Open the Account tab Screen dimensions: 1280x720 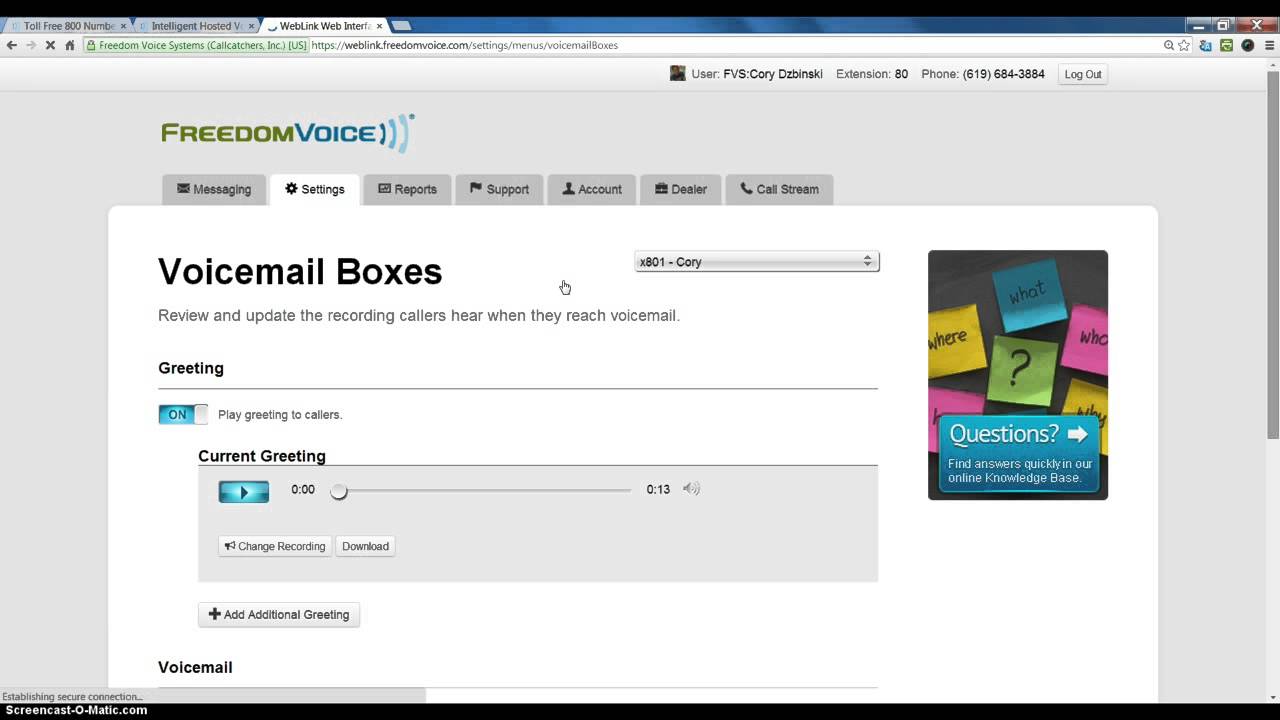tap(592, 189)
